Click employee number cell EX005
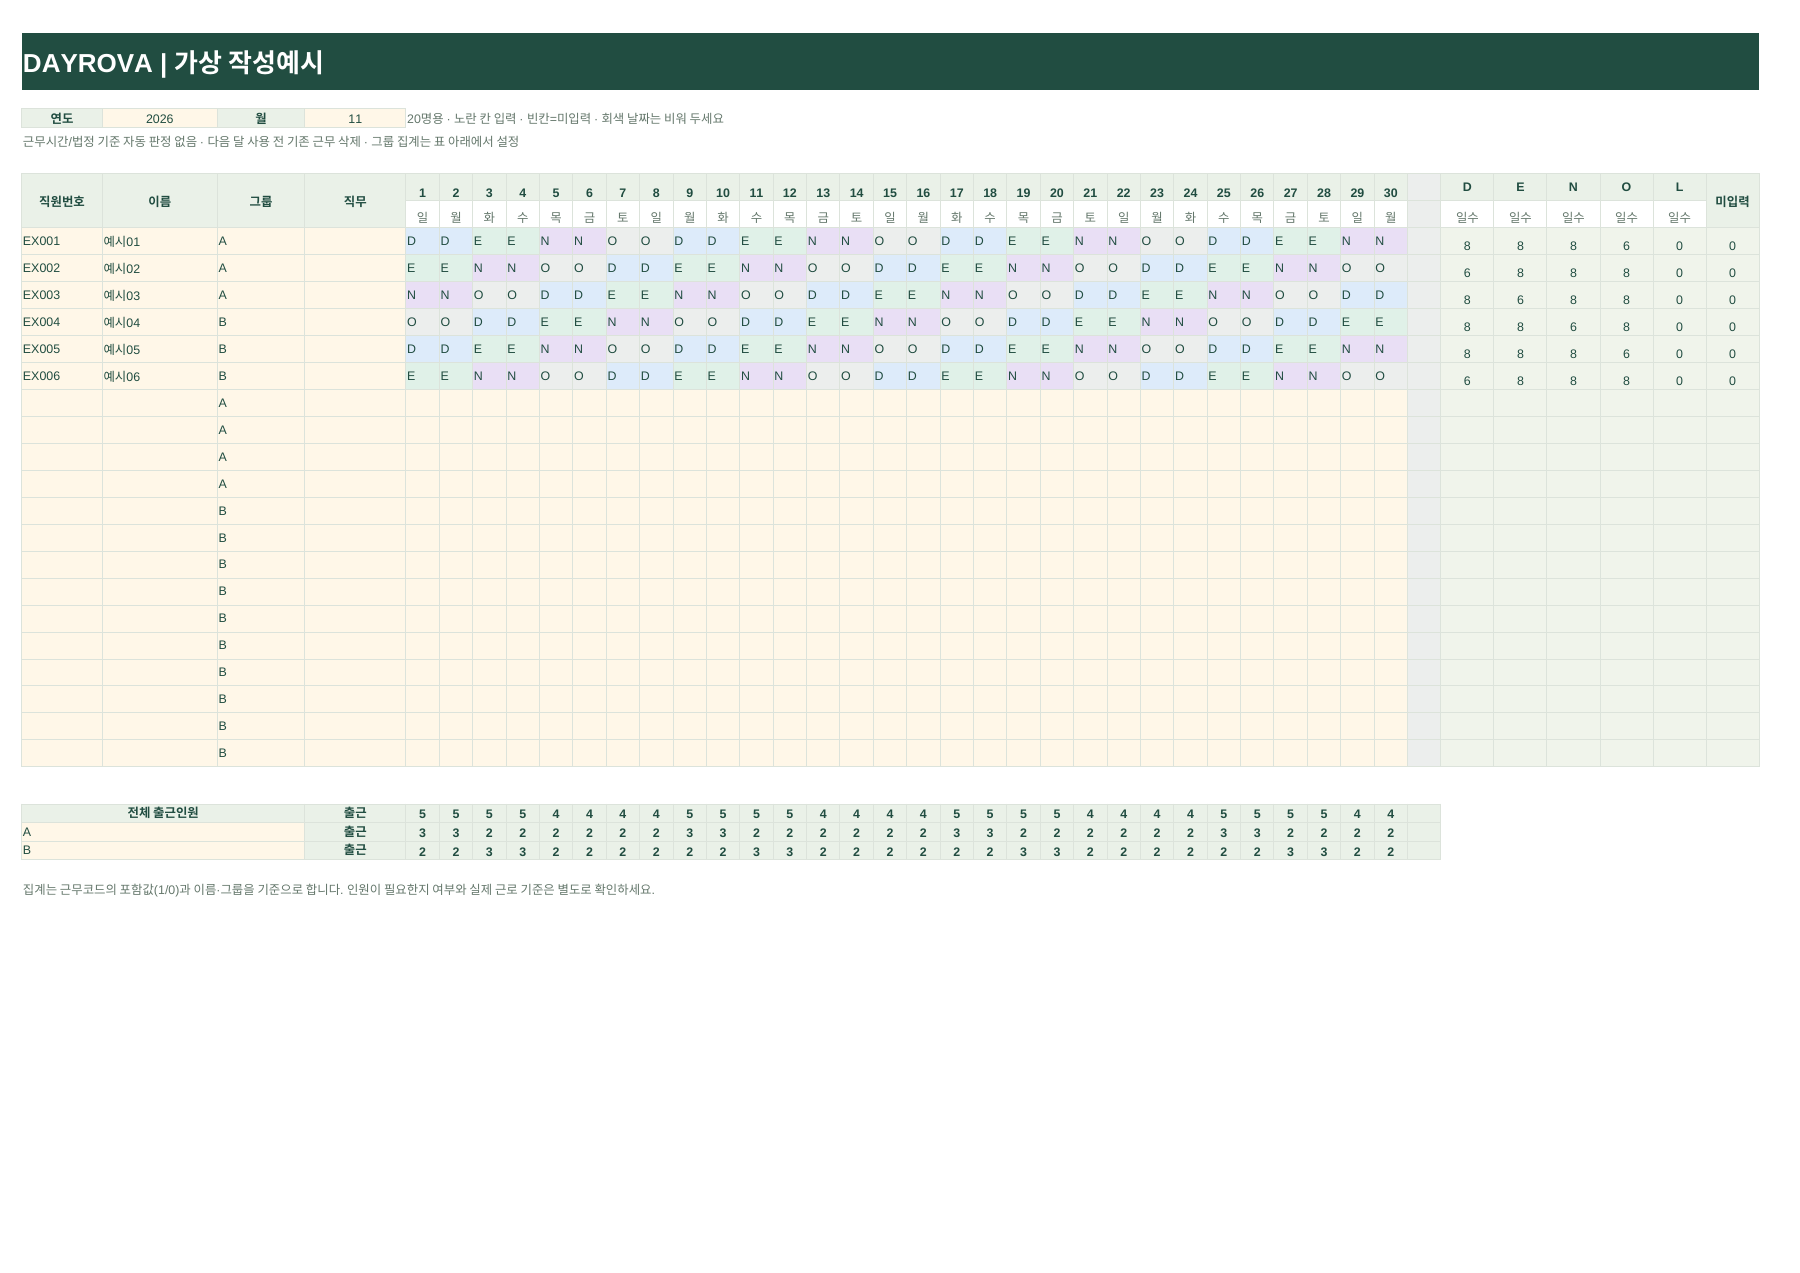Screen dimensions: 1800x1273 coord(62,349)
